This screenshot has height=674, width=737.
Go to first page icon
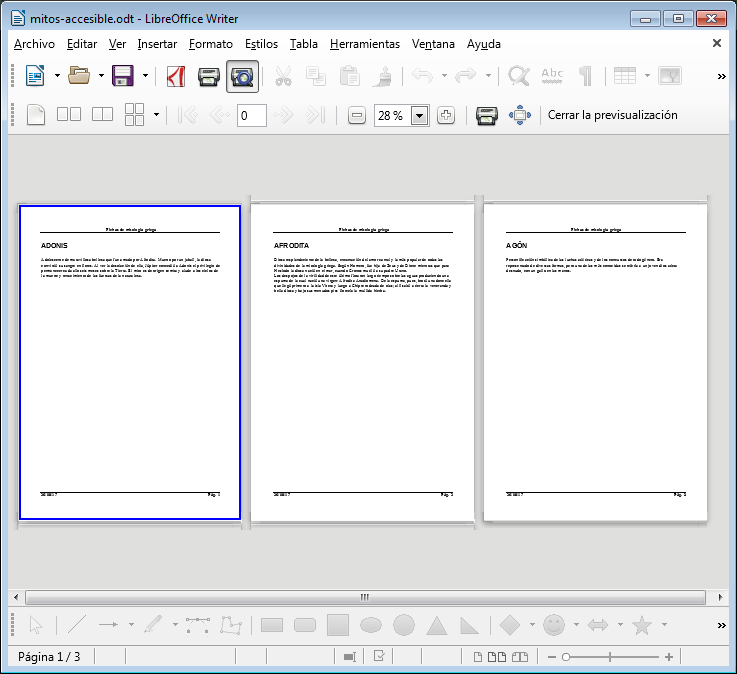[x=188, y=115]
